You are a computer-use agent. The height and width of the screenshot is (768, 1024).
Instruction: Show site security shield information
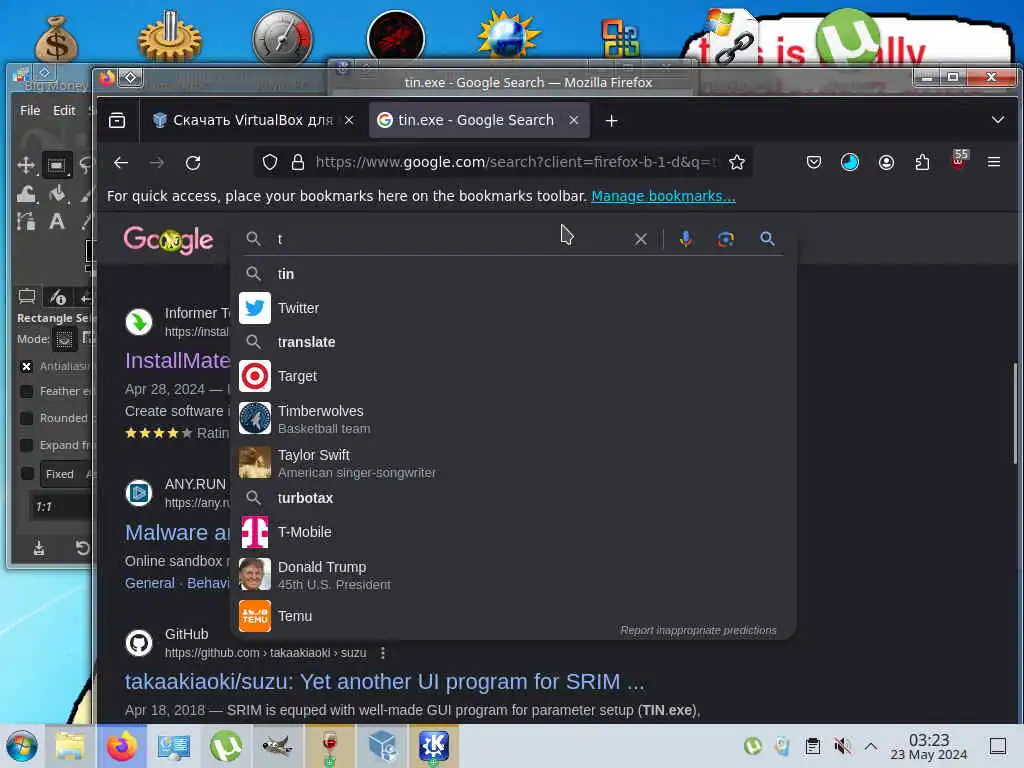pyautogui.click(x=270, y=163)
